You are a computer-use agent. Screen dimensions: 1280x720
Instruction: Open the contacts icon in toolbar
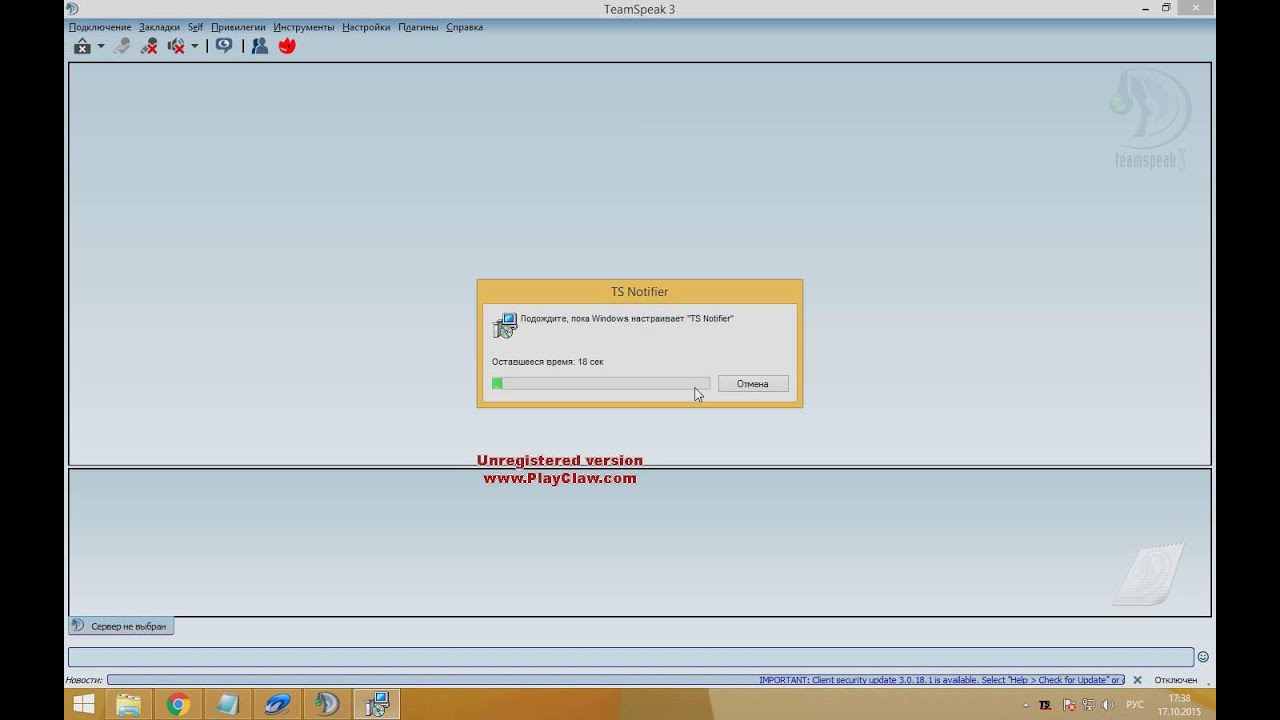tap(260, 46)
